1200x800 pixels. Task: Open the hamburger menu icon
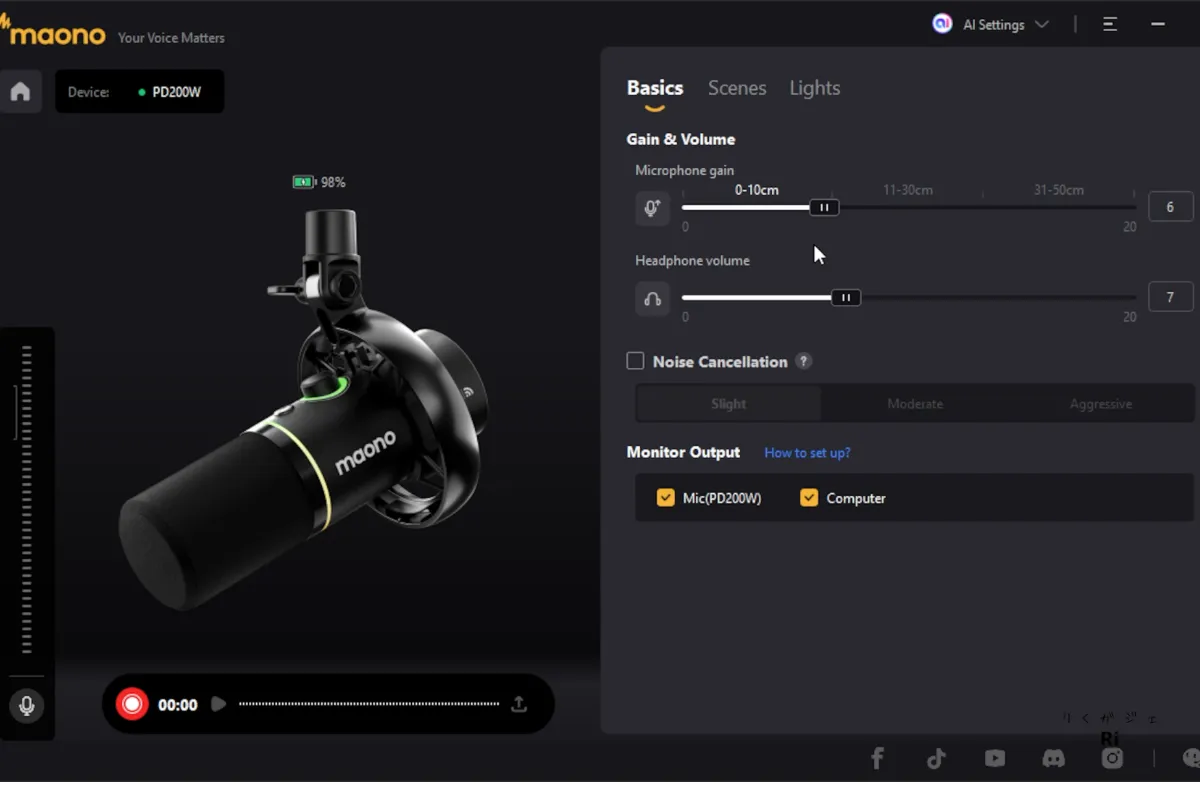[x=1110, y=25]
